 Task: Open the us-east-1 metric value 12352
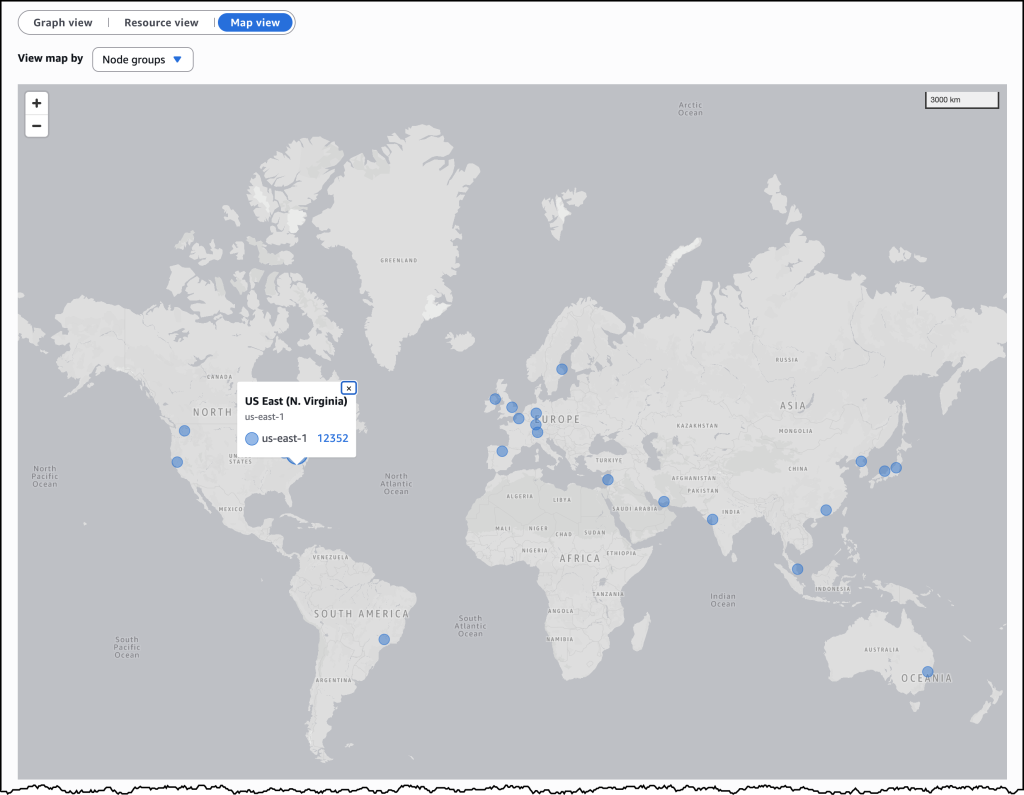pos(331,438)
